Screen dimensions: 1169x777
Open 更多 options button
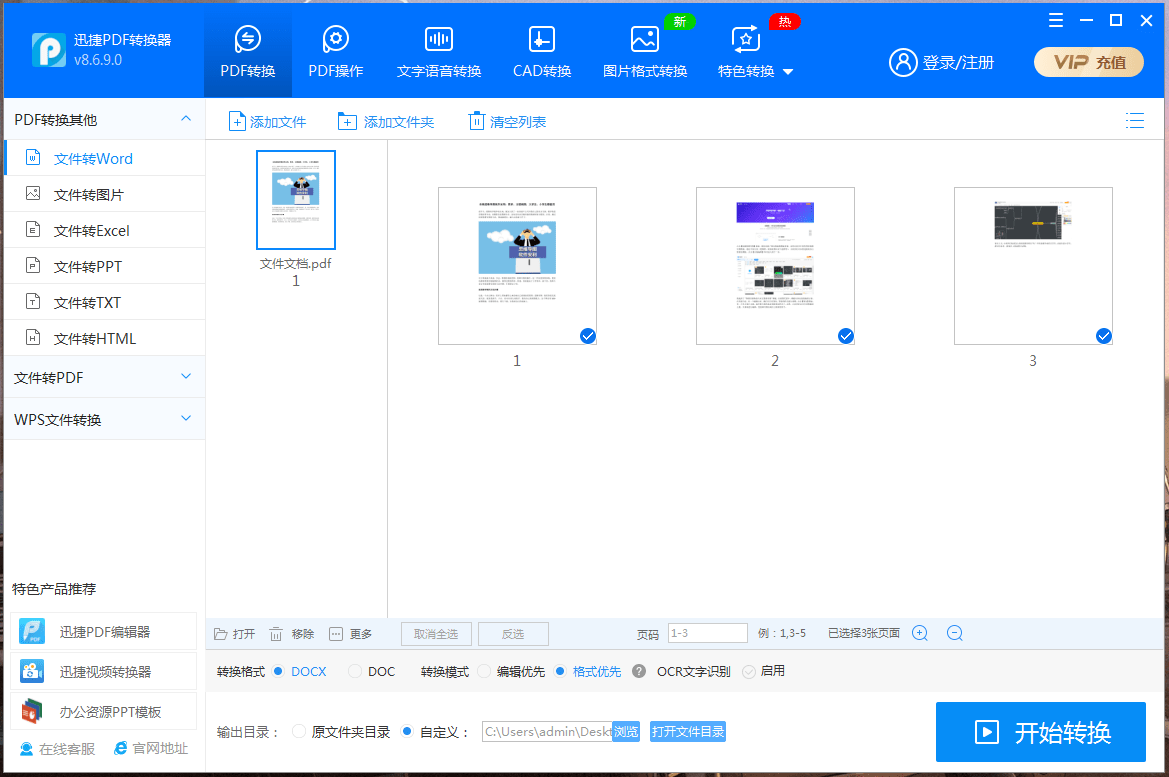pyautogui.click(x=350, y=634)
